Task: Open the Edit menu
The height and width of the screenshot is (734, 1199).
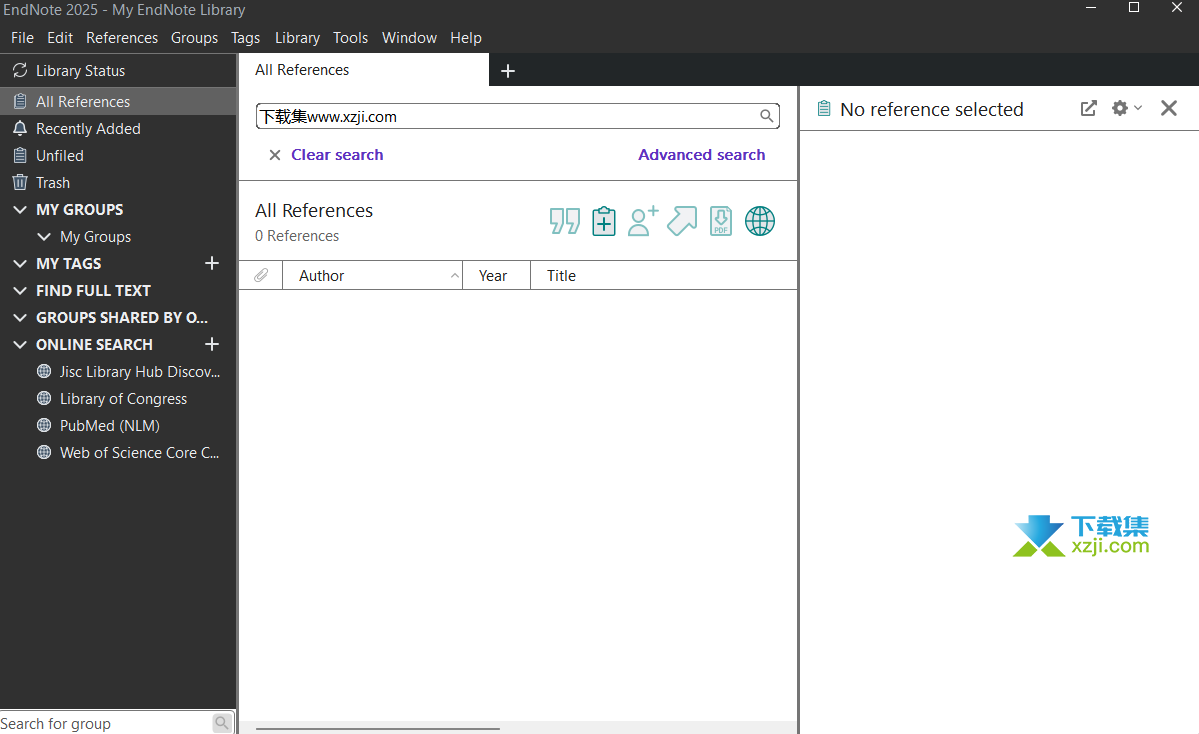Action: click(x=60, y=37)
